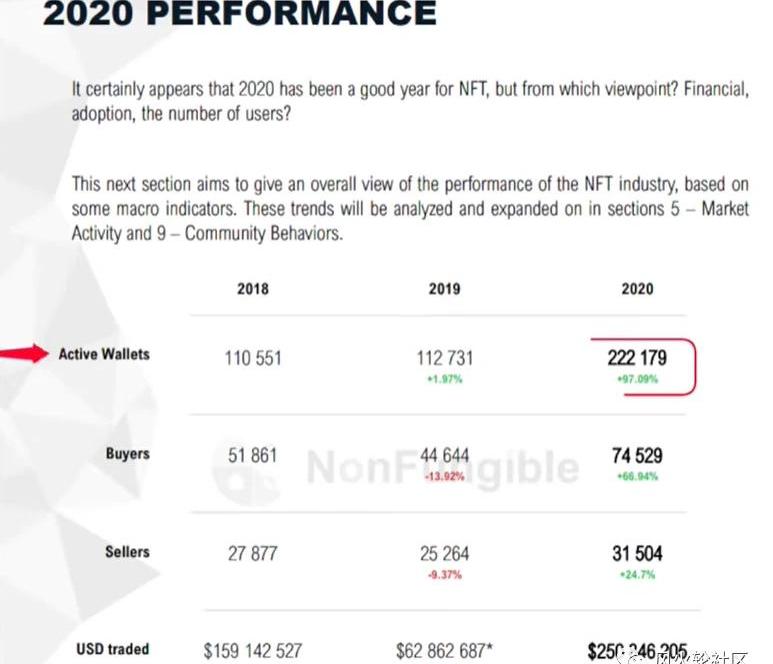
Task: Click the NonFungible watermark logo icon
Action: click(246, 470)
